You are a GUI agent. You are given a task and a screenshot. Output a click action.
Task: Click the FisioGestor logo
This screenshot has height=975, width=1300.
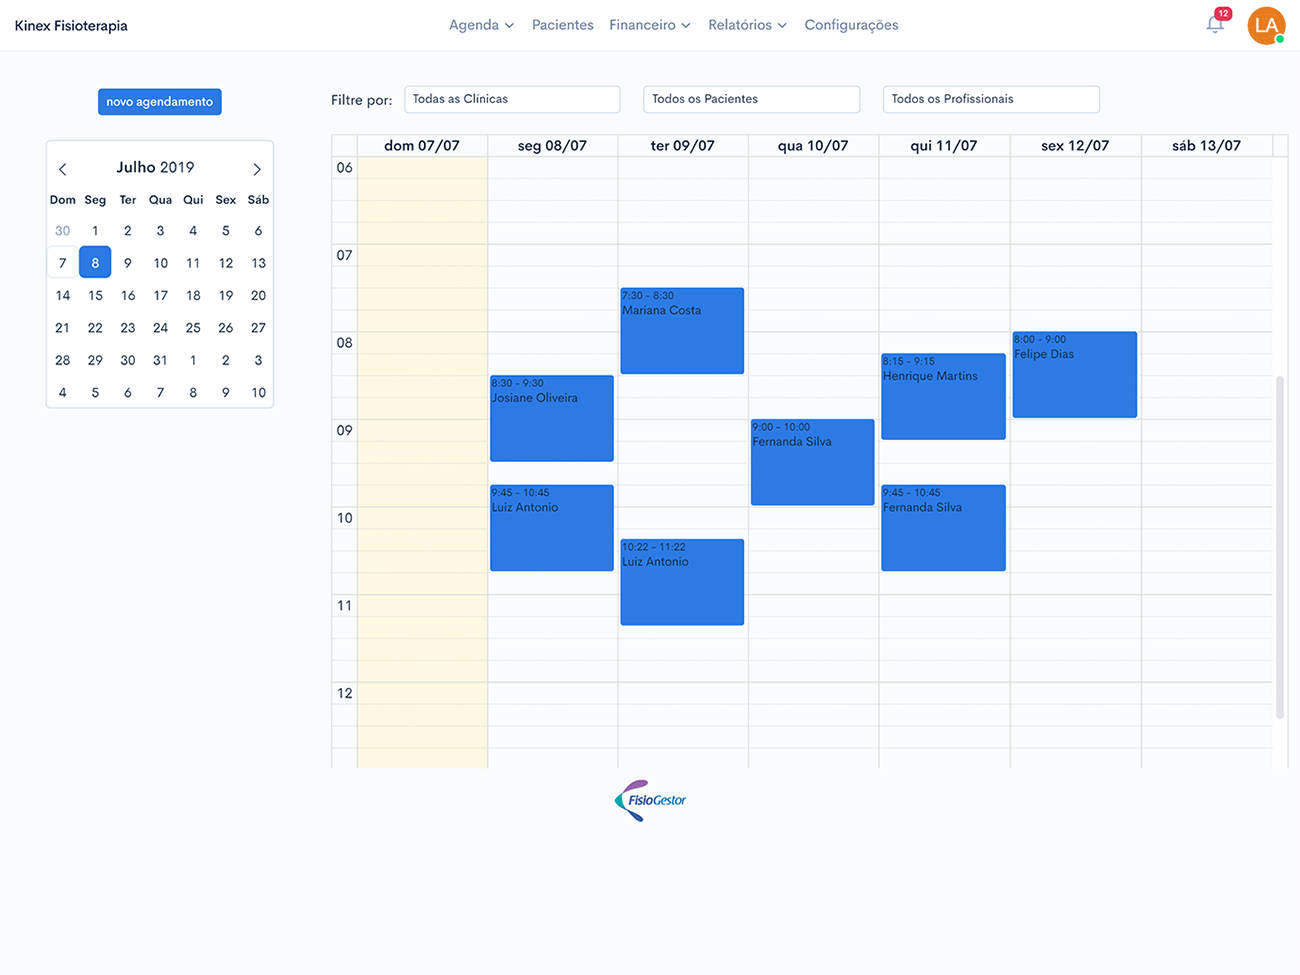point(650,800)
